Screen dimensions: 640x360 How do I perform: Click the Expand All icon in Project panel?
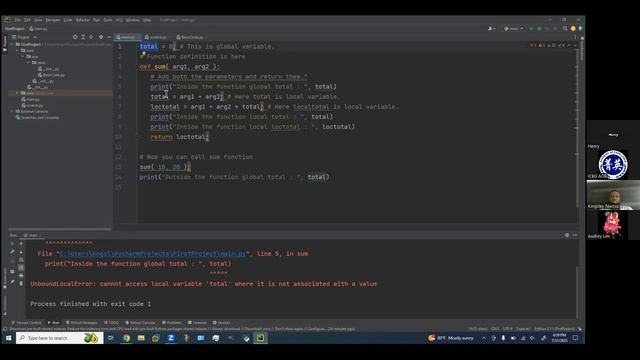(83, 37)
